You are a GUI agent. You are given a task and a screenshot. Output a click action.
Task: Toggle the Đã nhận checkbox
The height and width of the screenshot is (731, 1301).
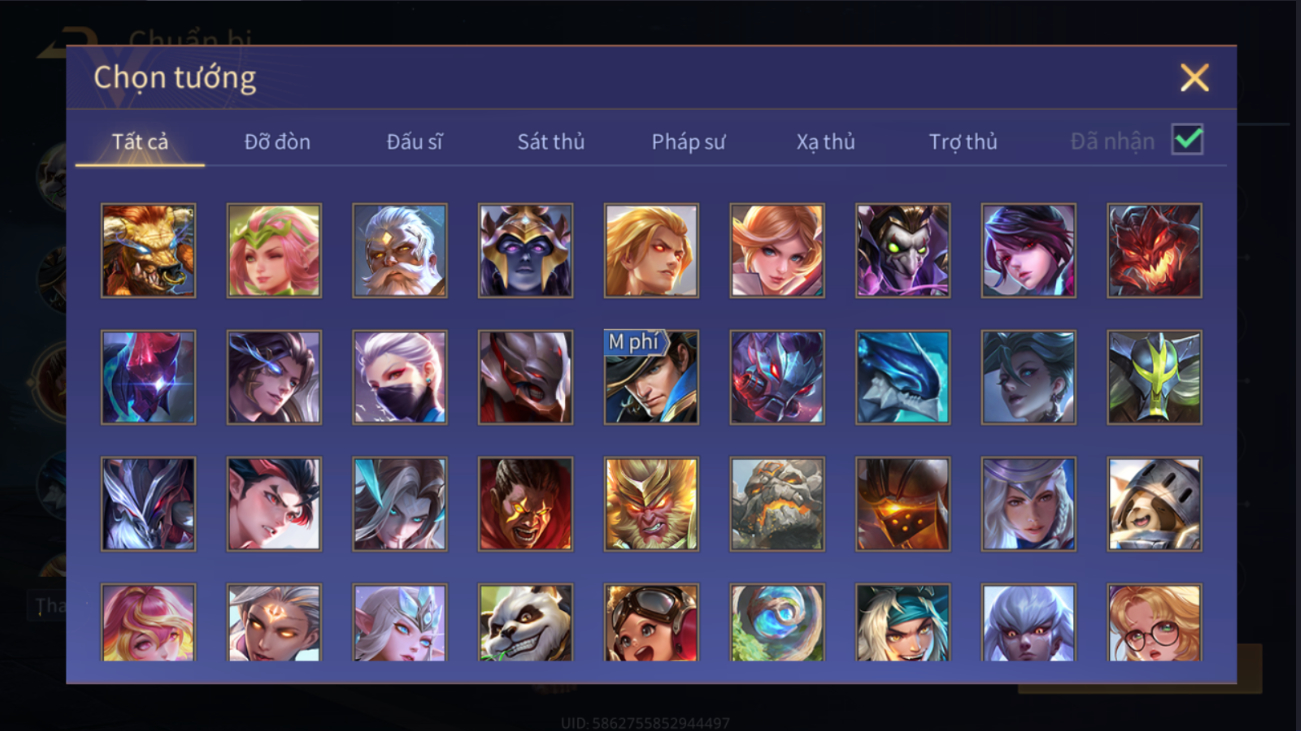click(x=1187, y=140)
